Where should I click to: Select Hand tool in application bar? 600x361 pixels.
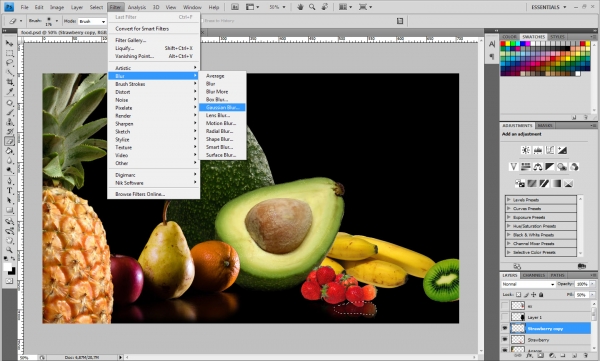300,7
